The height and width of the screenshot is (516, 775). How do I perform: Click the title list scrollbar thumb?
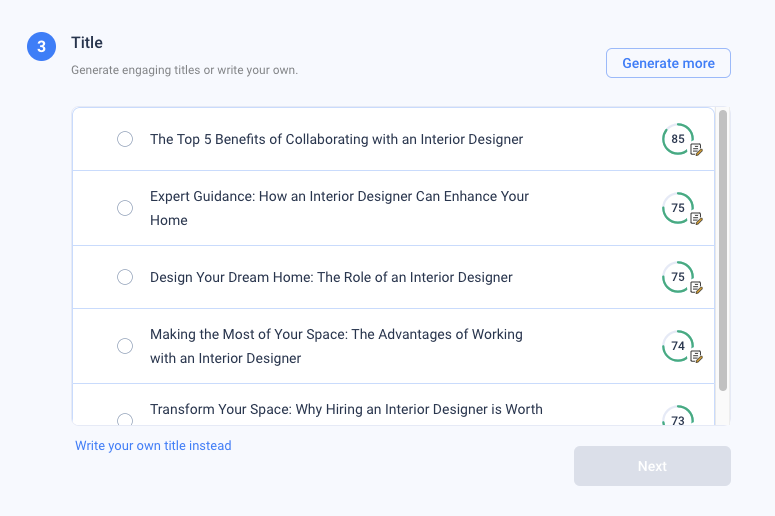coord(723,251)
